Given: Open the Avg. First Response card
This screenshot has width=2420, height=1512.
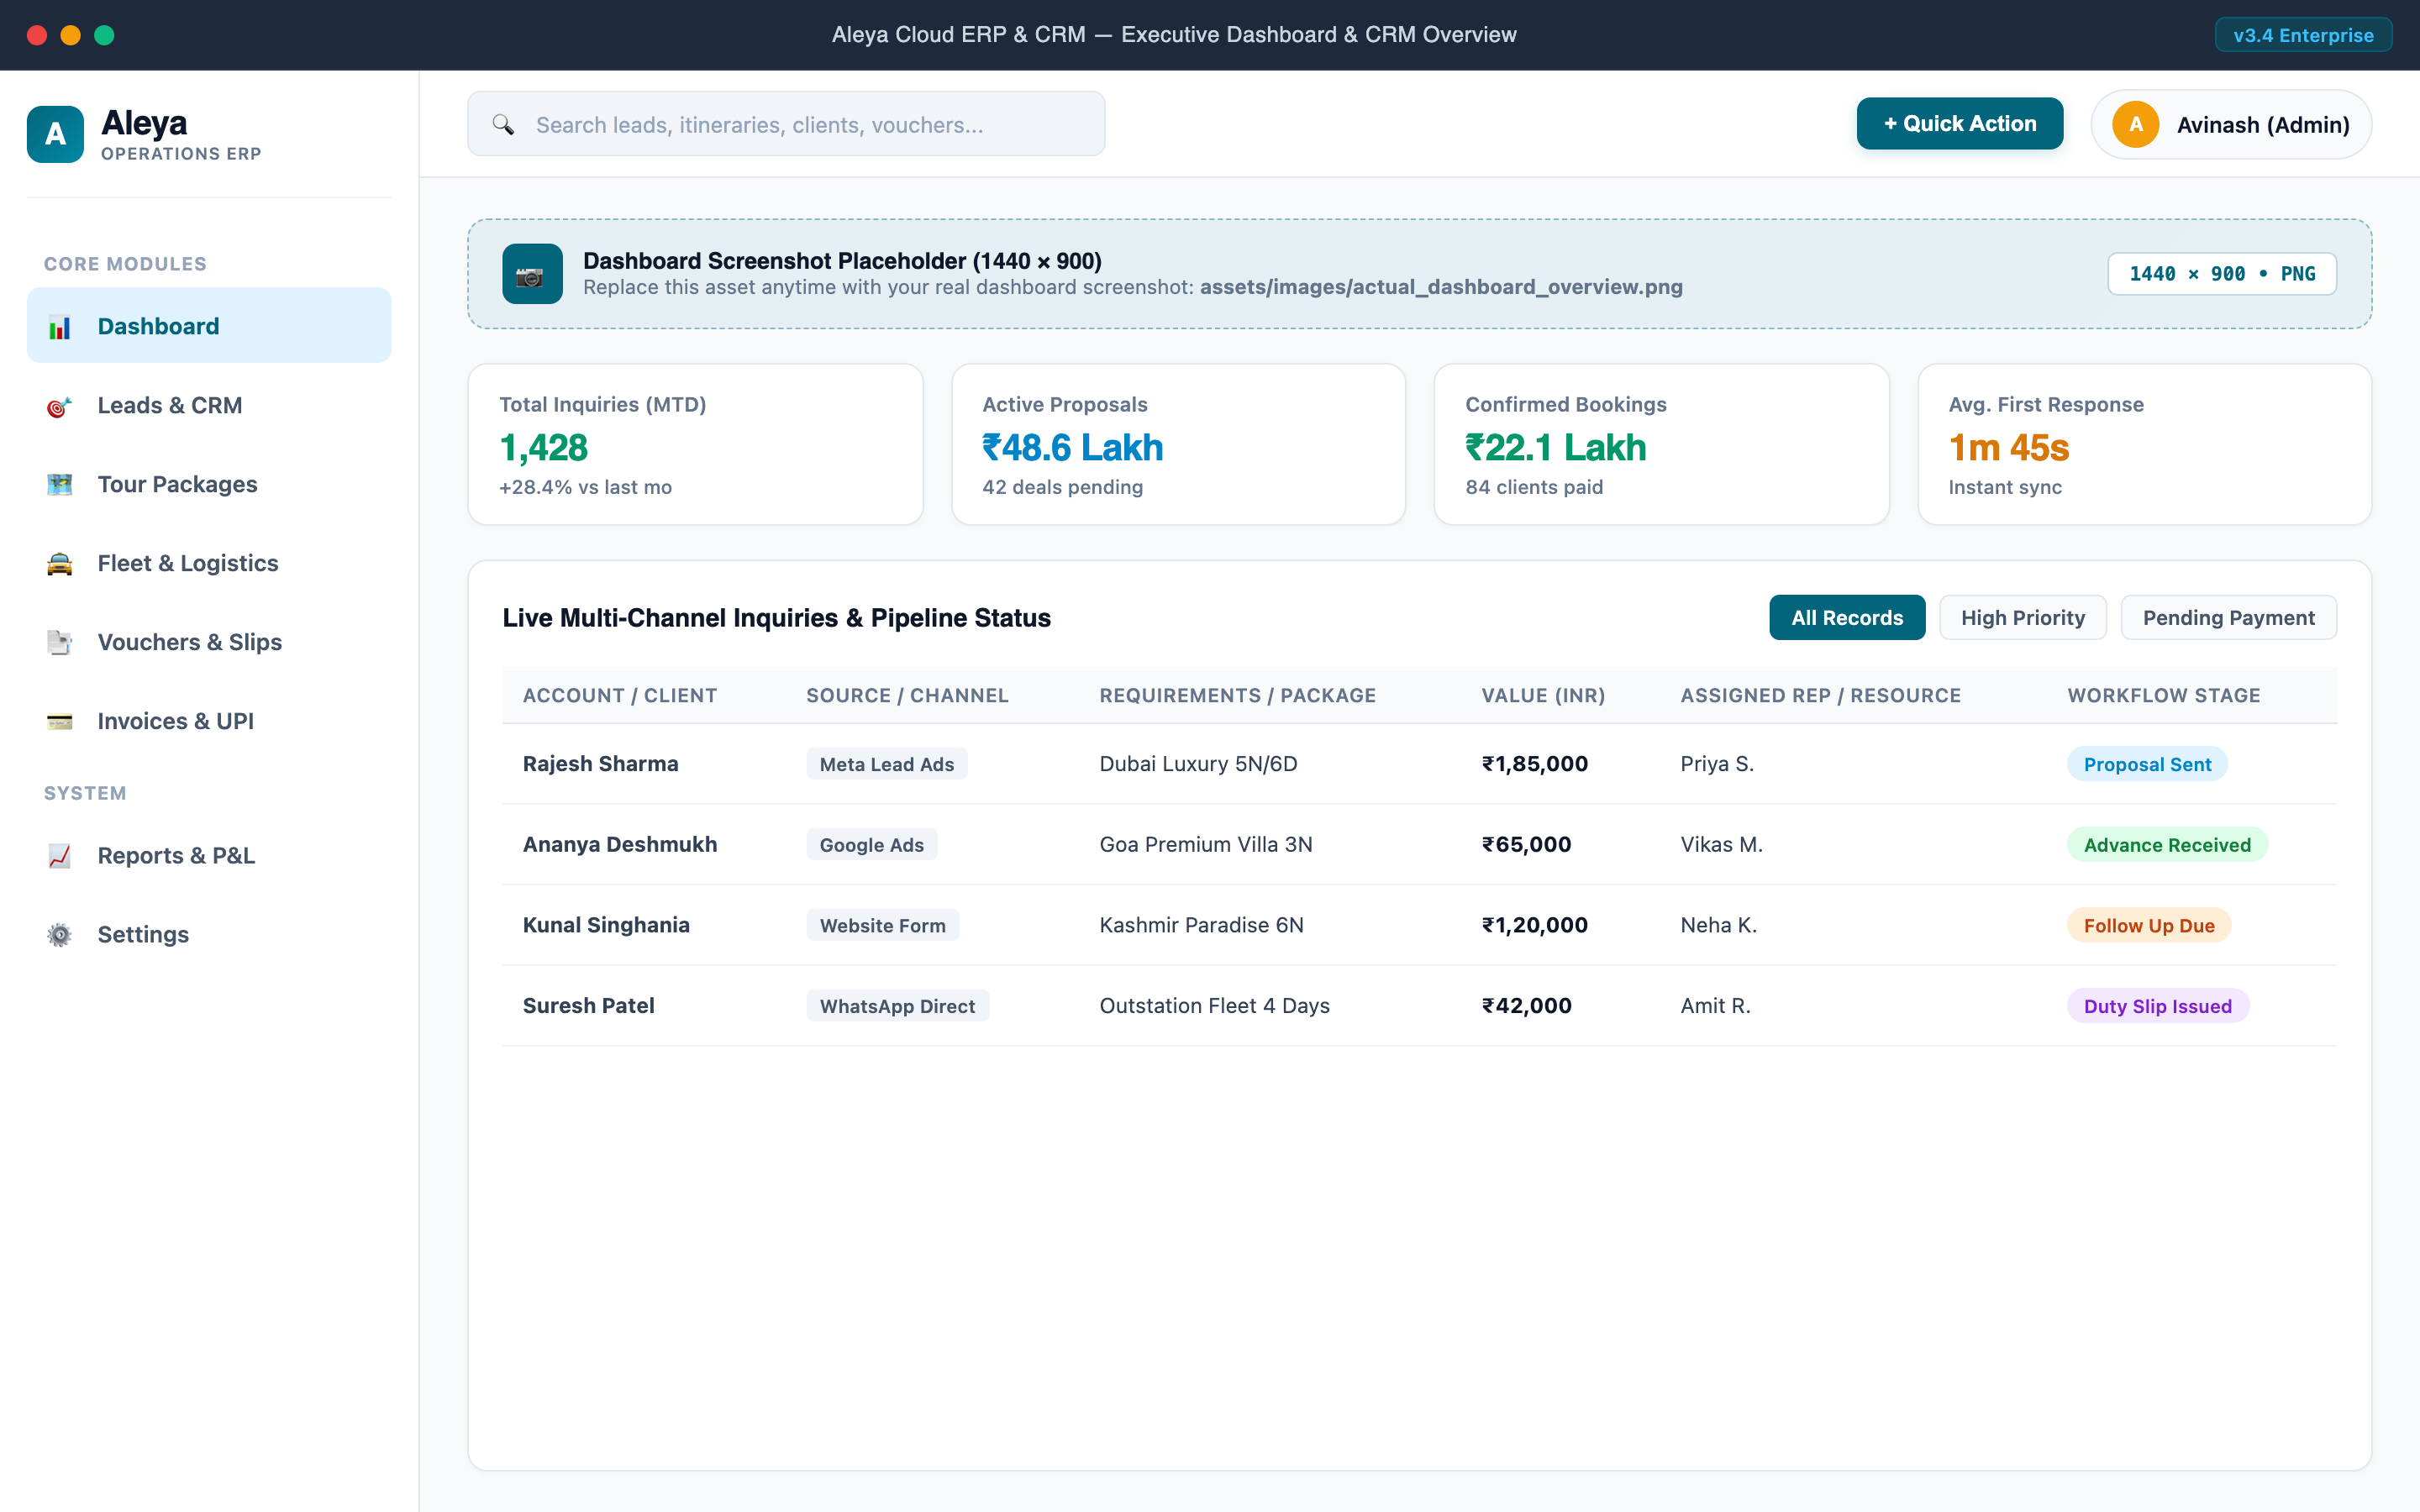Looking at the screenshot, I should tap(2145, 445).
